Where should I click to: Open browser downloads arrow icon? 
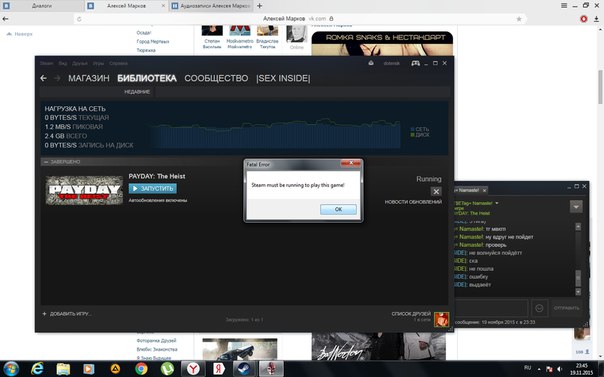coord(596,19)
